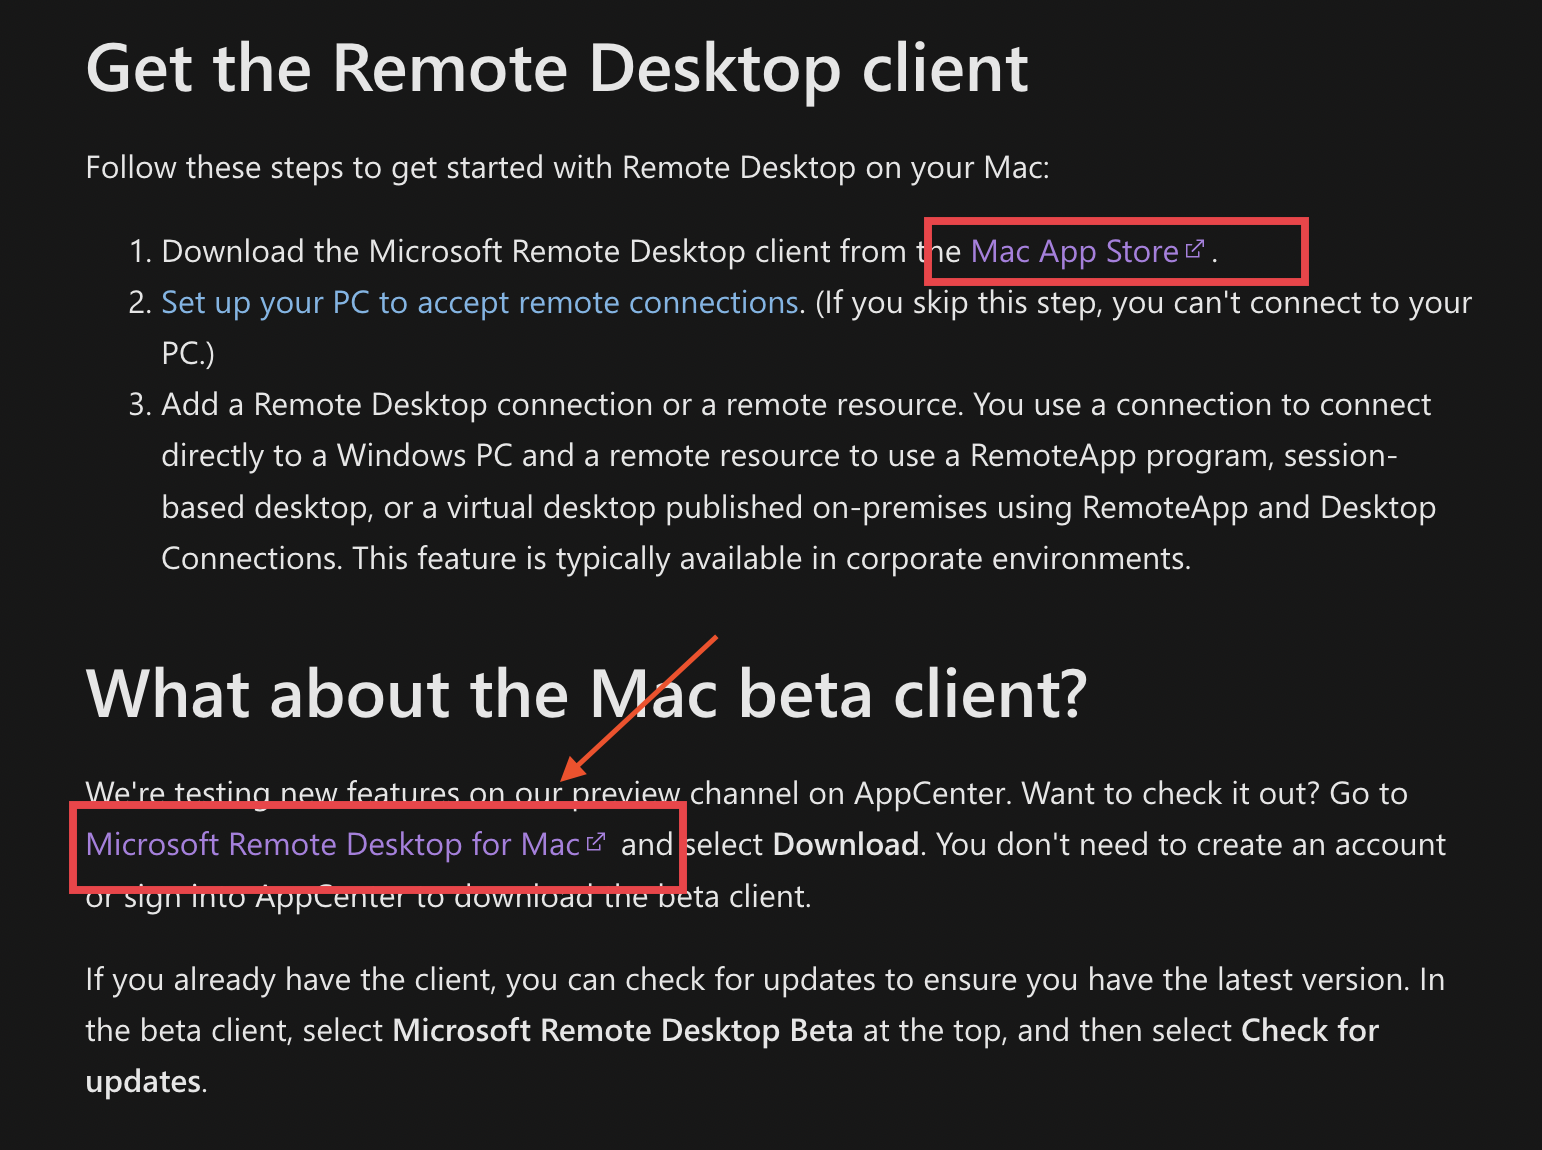This screenshot has height=1150, width=1542.
Task: Click external-link icon after "Remote Desktop for Mac"
Action: point(596,842)
